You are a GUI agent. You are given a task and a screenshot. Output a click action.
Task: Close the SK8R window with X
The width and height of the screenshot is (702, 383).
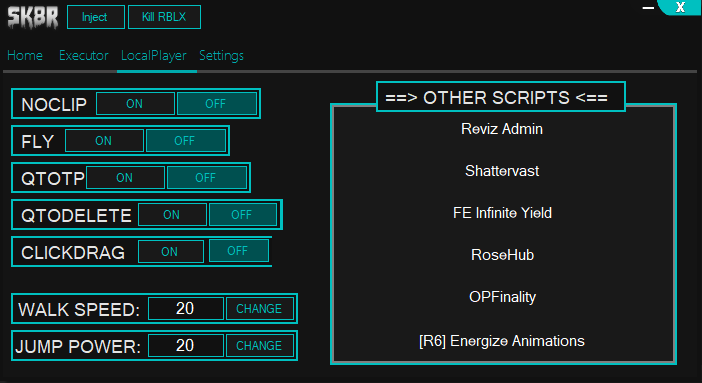click(680, 7)
